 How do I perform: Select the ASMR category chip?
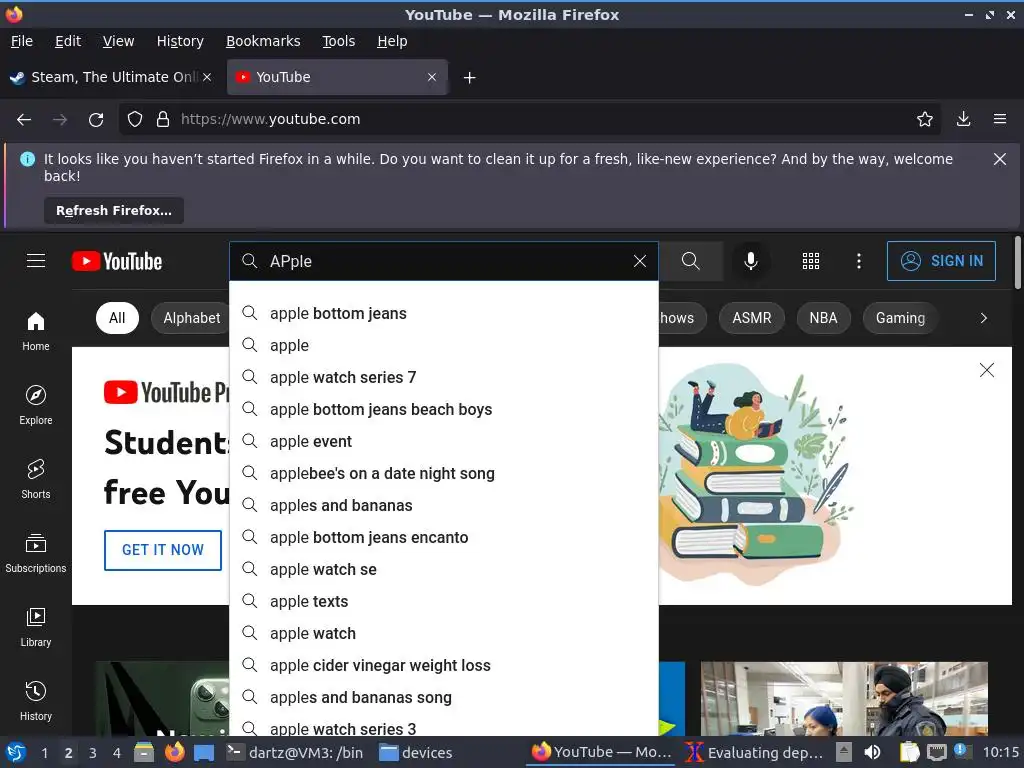[x=751, y=318]
